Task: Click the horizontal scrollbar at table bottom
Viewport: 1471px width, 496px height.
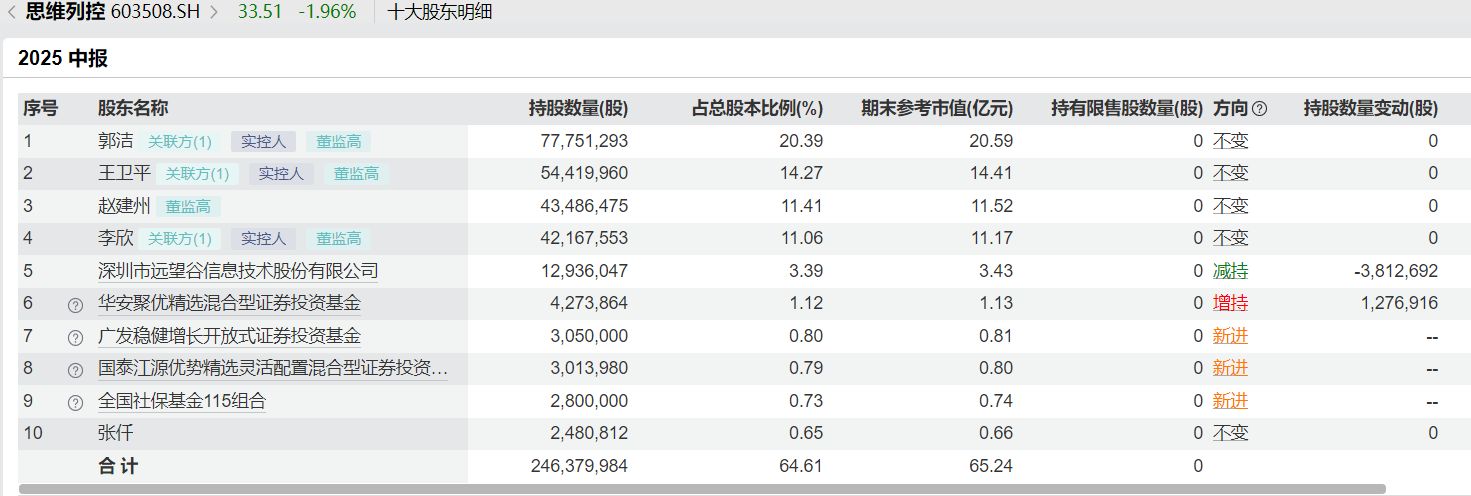Action: [x=700, y=489]
